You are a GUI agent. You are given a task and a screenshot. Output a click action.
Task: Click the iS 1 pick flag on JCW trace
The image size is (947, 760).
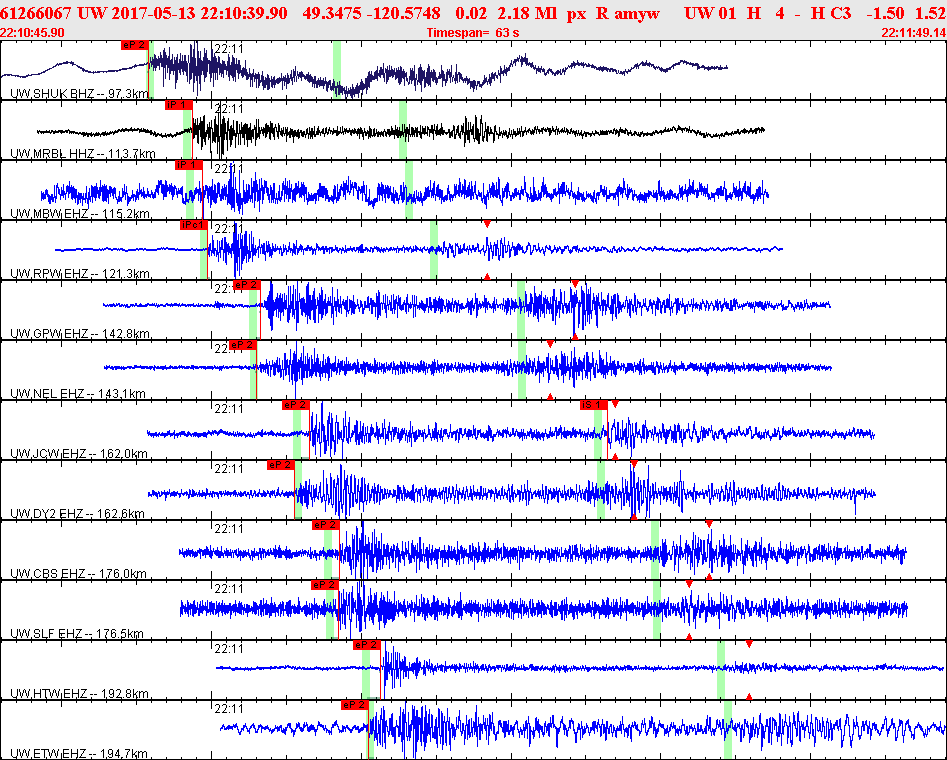[x=594, y=405]
